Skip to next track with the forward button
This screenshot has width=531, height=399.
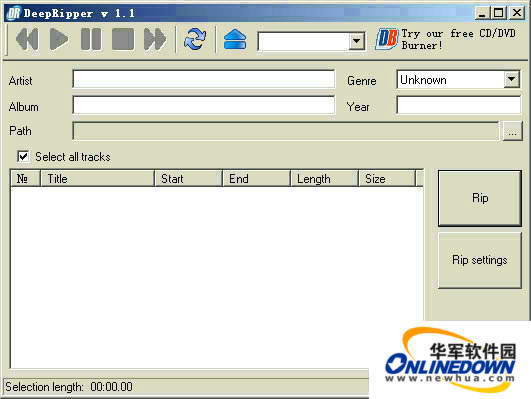pyautogui.click(x=155, y=39)
